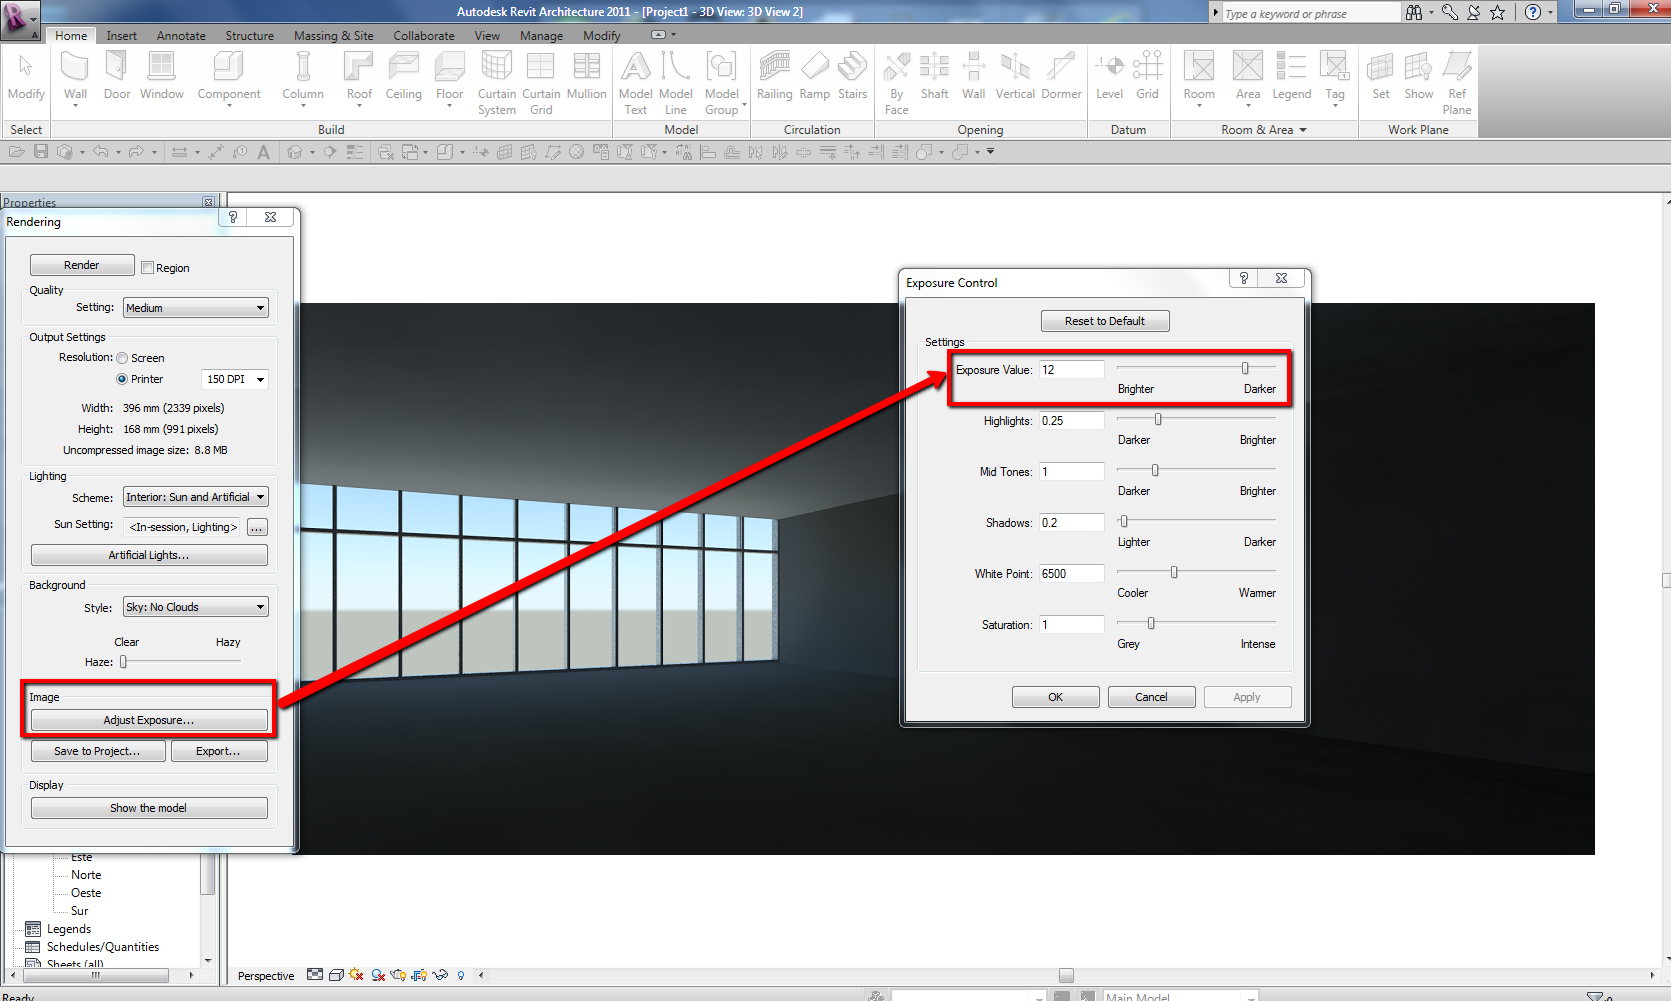Select the Wall tool in Build panel

pos(75,77)
